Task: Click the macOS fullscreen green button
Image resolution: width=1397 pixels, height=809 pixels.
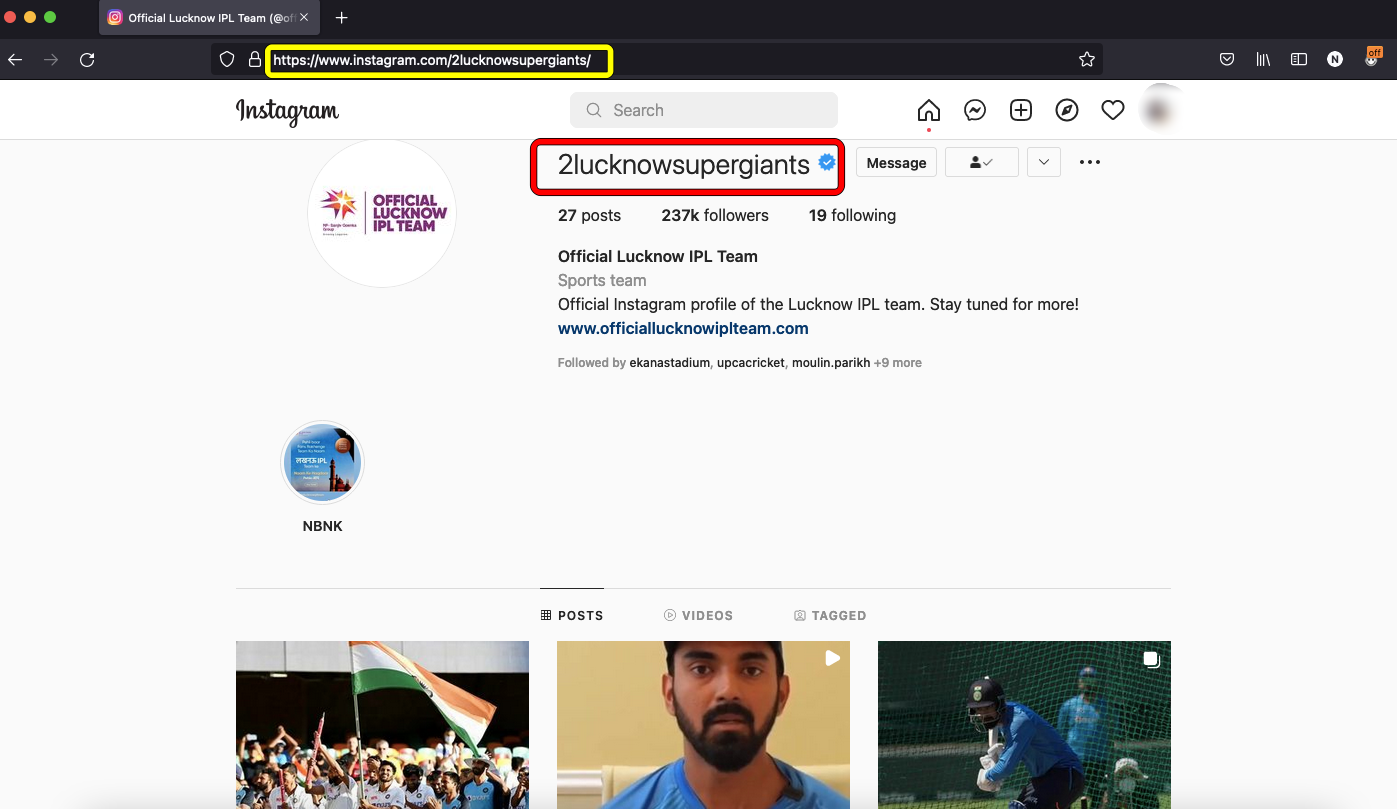Action: 50,18
